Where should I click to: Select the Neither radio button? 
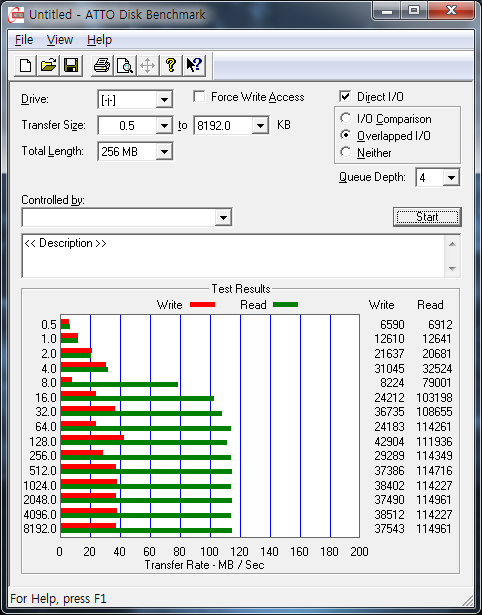pos(346,152)
